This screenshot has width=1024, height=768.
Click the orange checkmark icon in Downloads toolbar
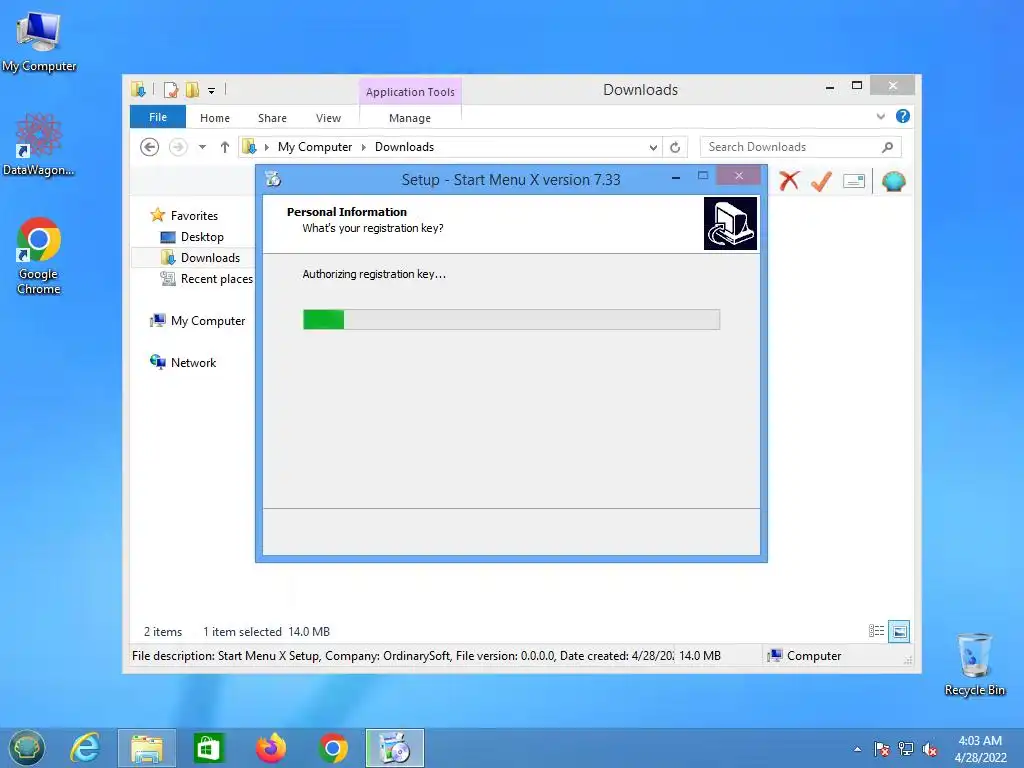click(x=821, y=181)
